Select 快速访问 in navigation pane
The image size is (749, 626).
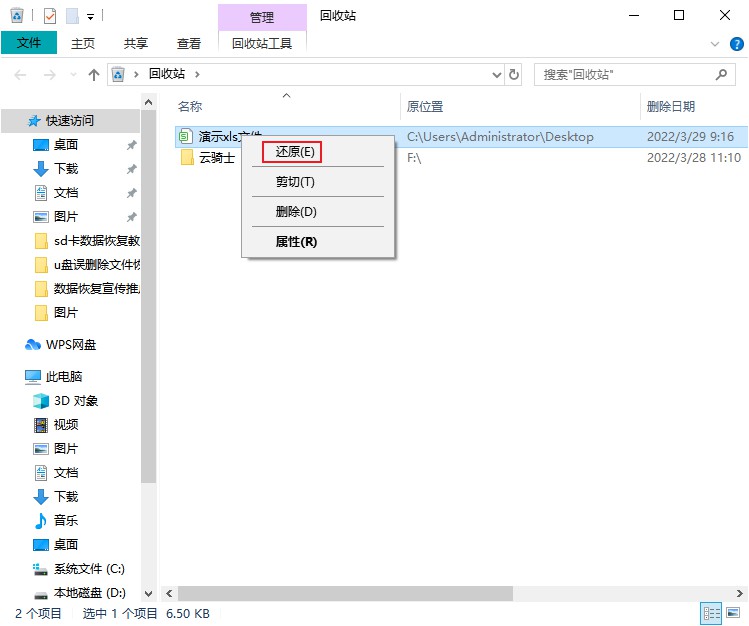pyautogui.click(x=70, y=120)
